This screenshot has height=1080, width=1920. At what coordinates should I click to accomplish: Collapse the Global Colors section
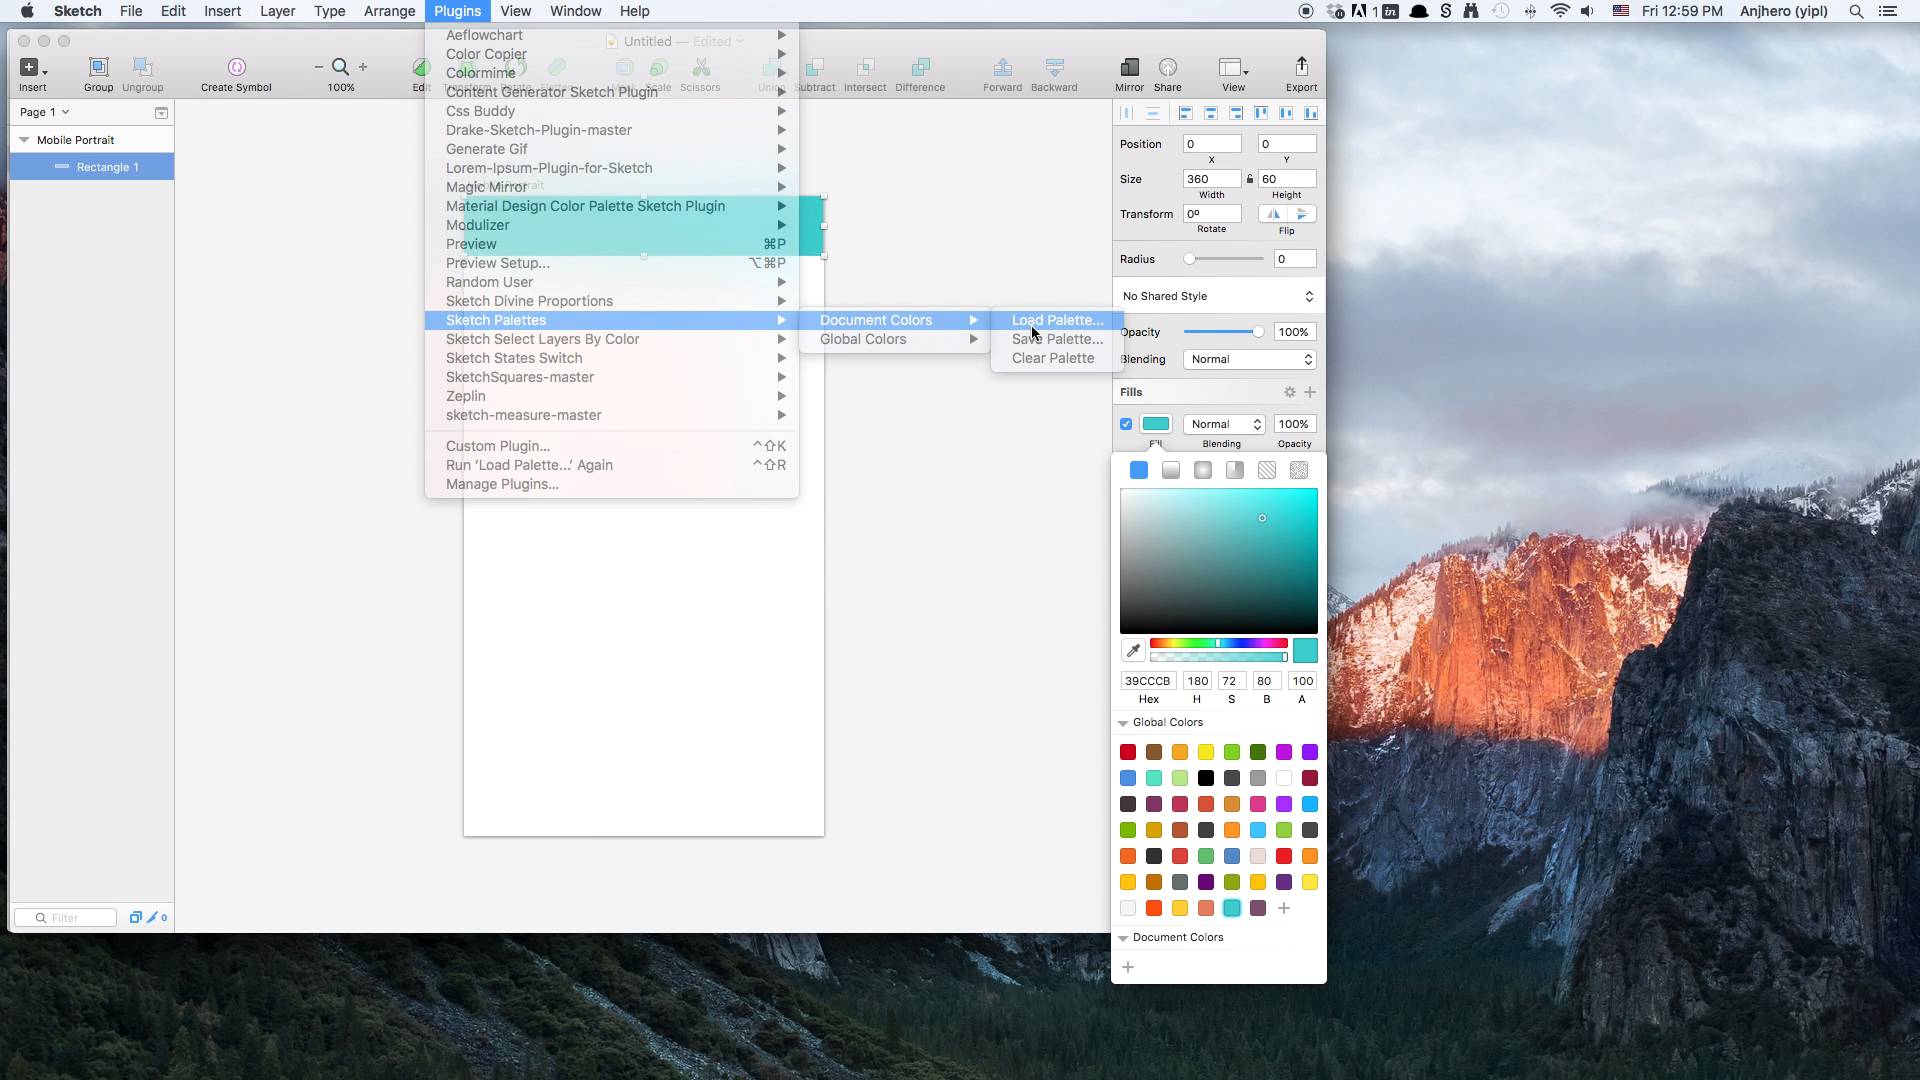pos(1123,723)
